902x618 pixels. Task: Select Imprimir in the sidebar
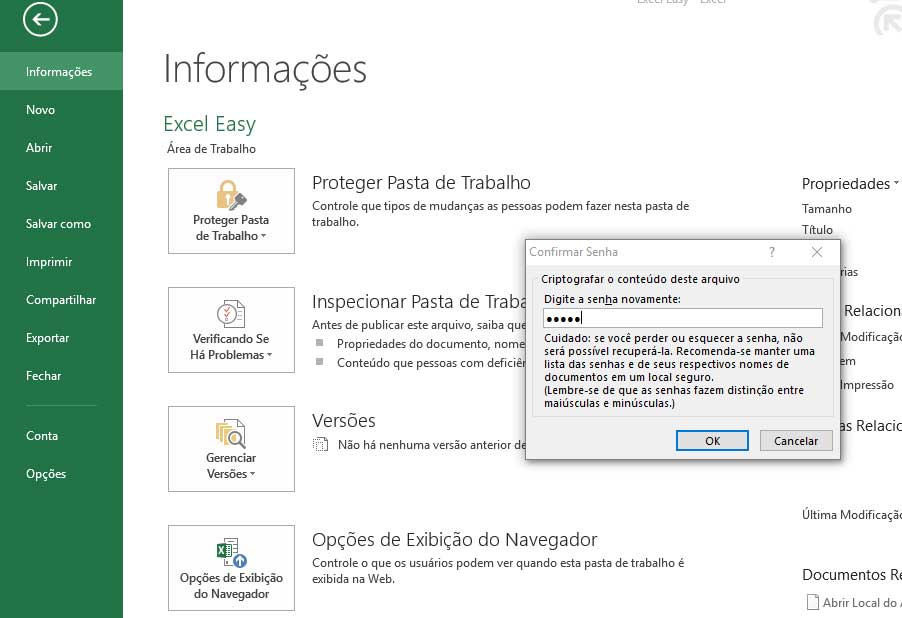click(49, 262)
